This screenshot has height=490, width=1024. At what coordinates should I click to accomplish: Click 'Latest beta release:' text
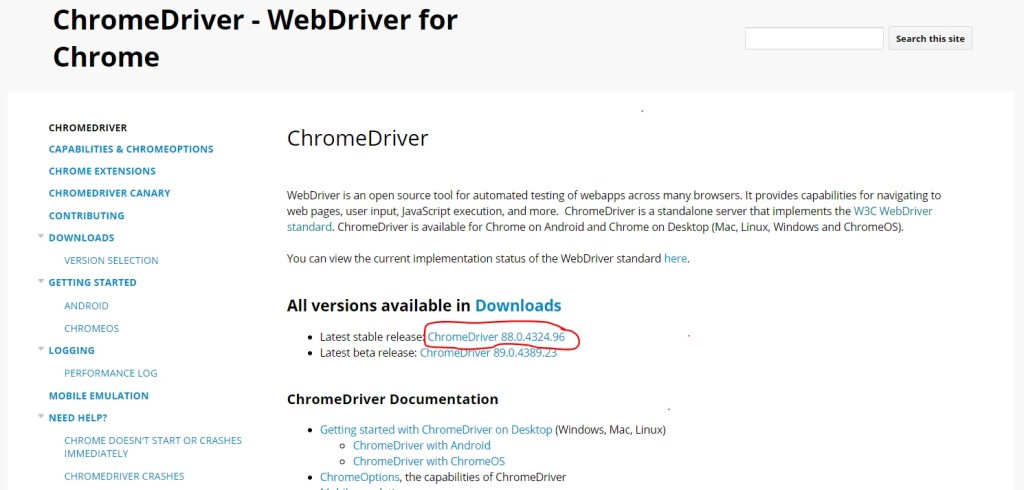[368, 353]
